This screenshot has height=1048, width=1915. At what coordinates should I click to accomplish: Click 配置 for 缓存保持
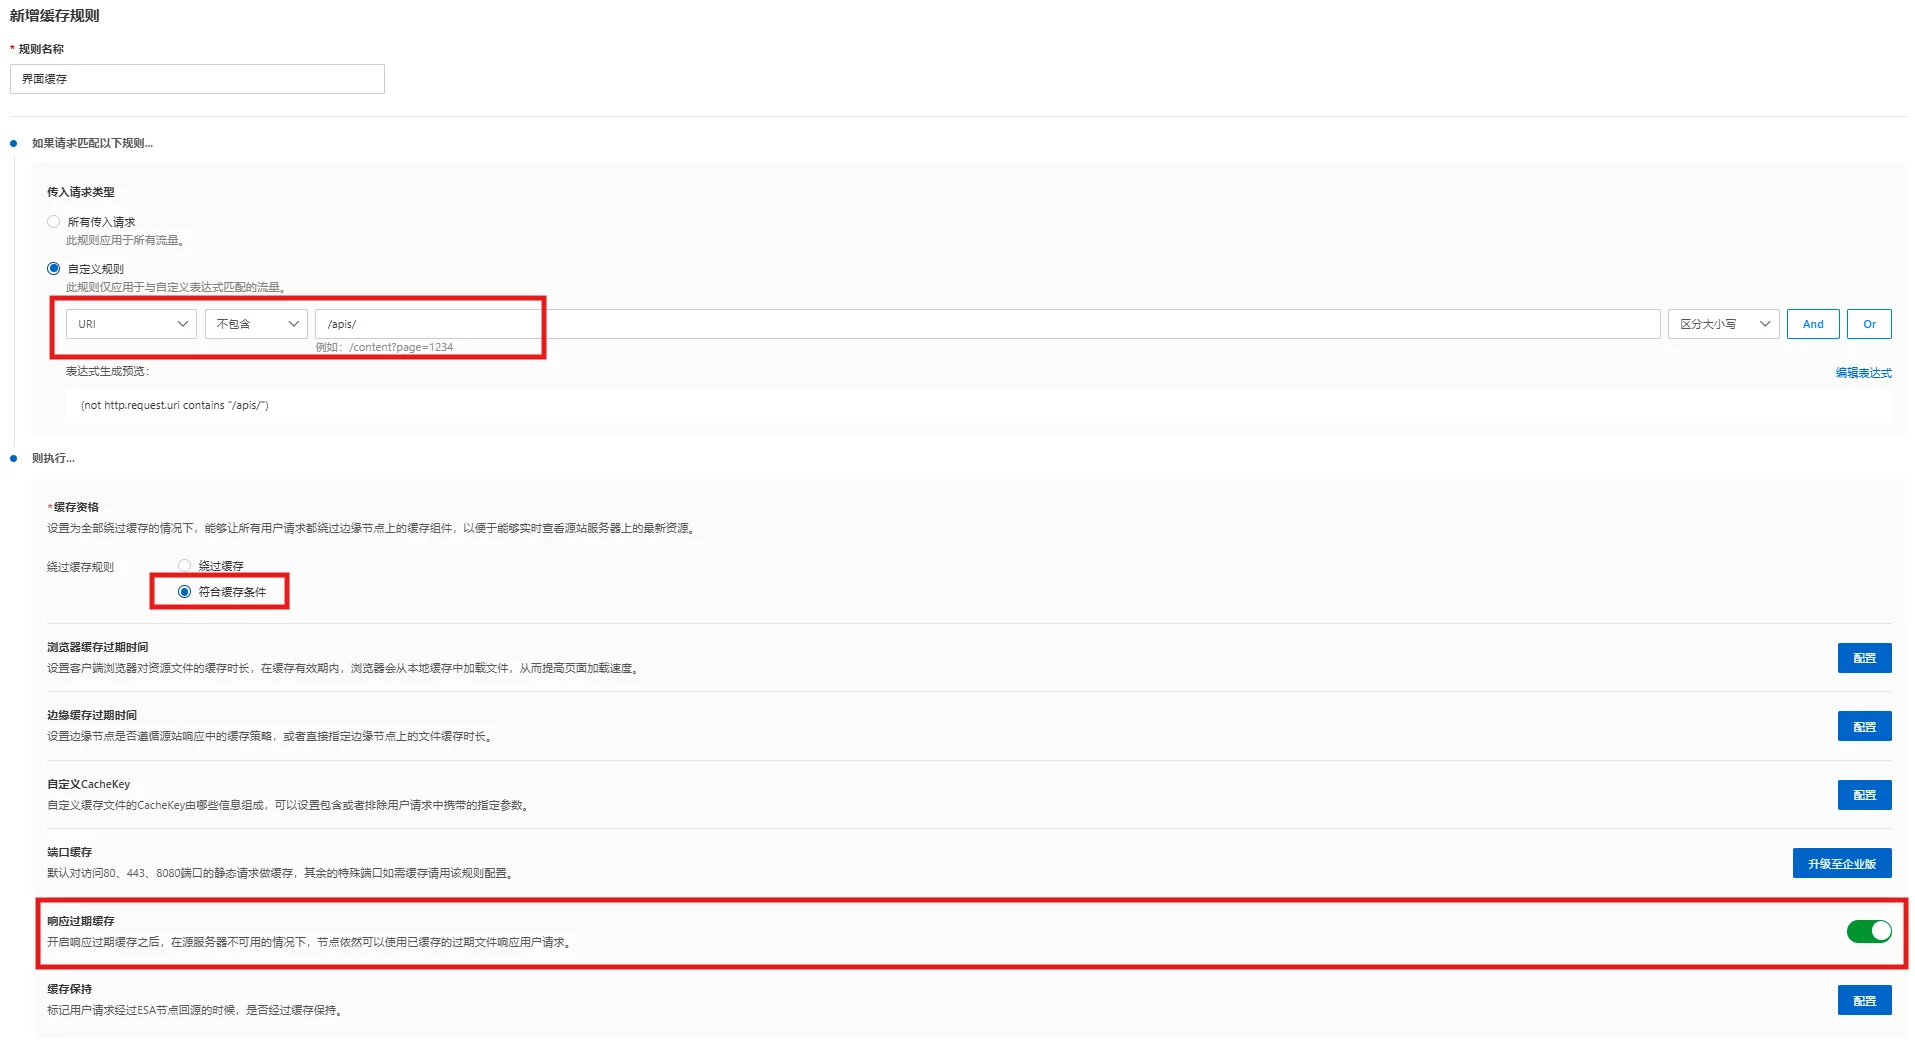(x=1864, y=1001)
